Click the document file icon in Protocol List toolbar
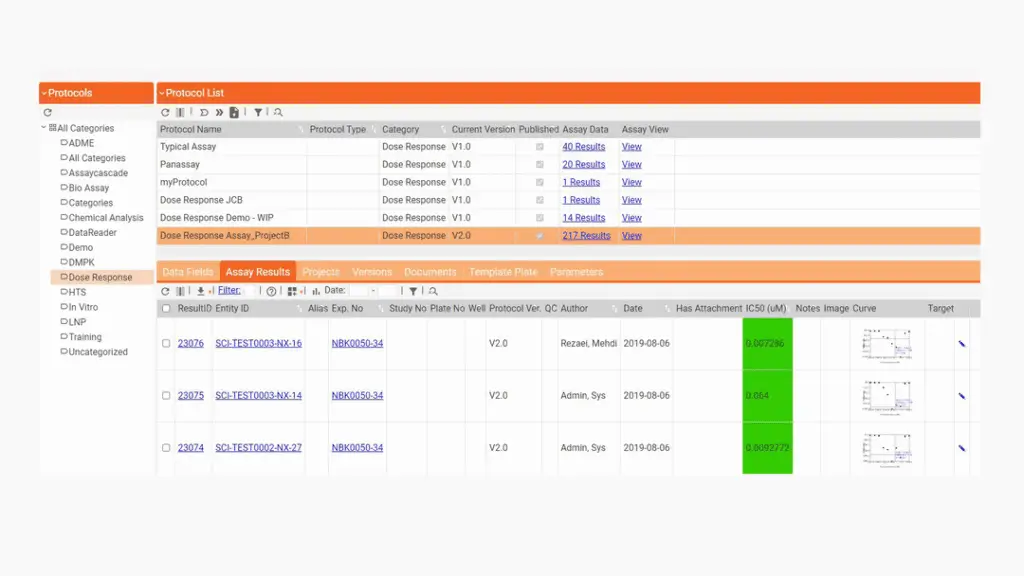 click(x=234, y=112)
